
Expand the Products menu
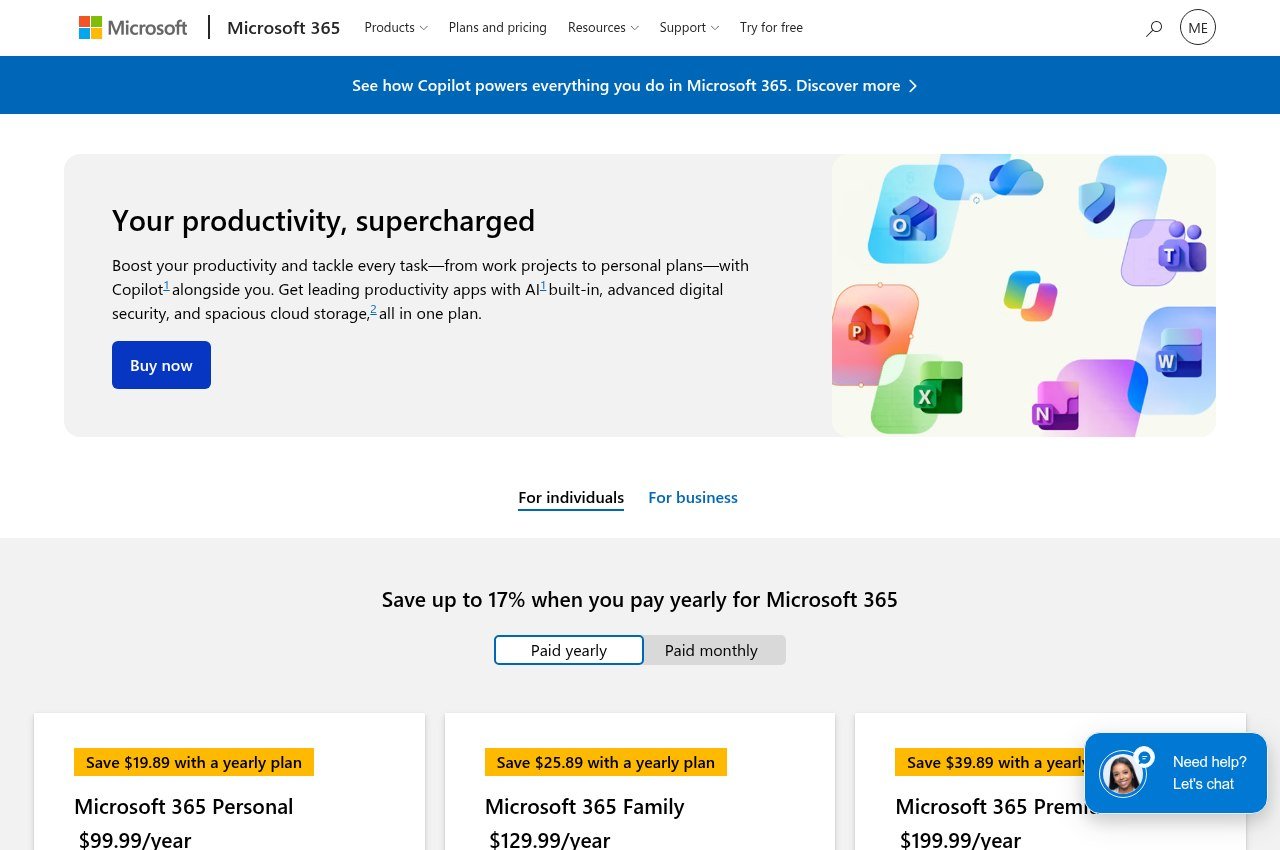[396, 28]
